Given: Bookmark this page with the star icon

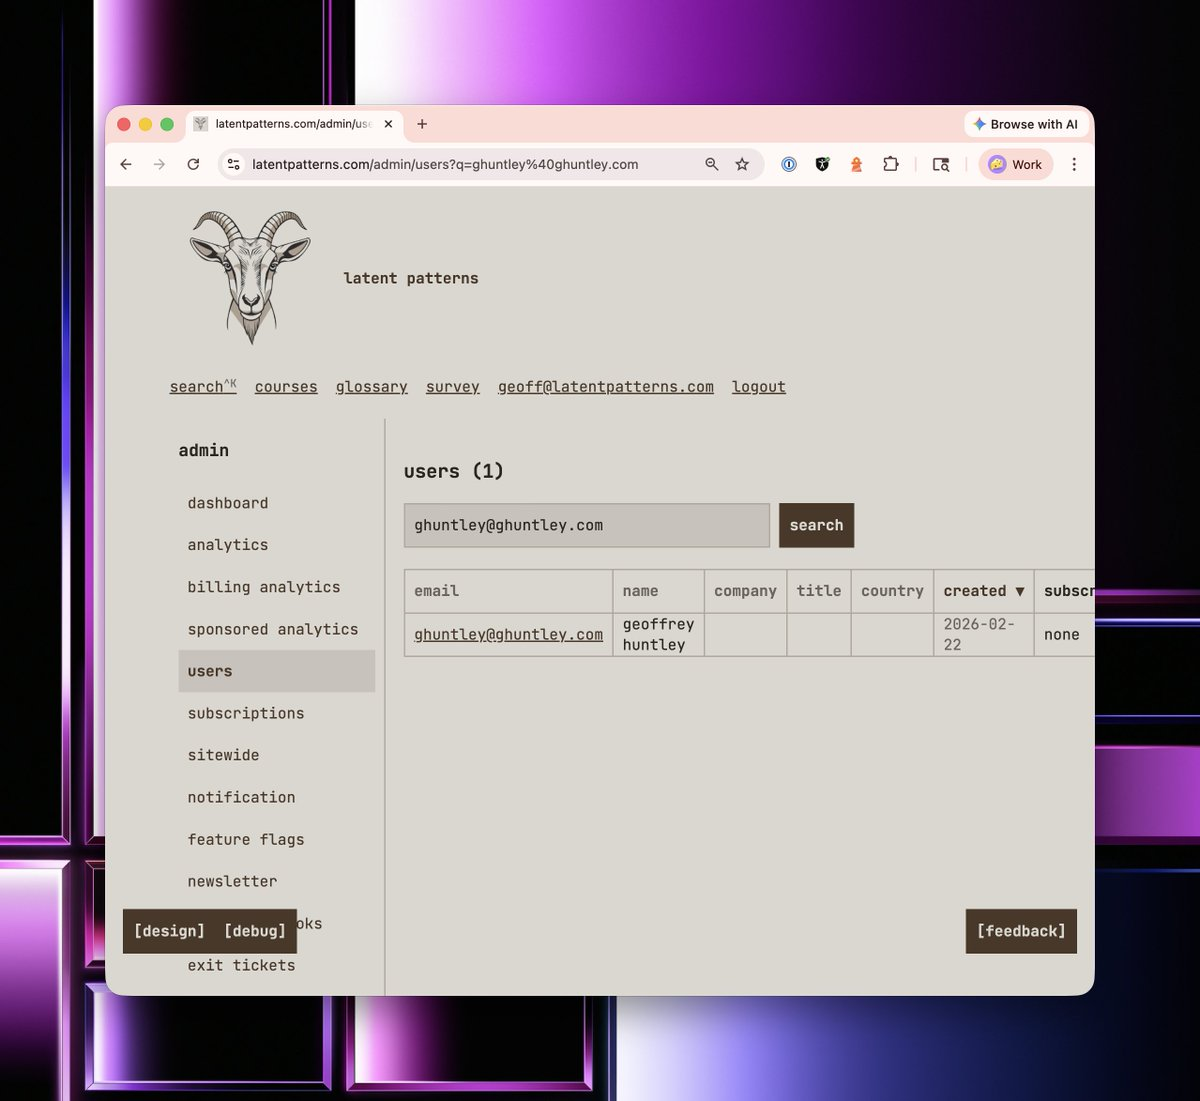Looking at the screenshot, I should pos(742,164).
